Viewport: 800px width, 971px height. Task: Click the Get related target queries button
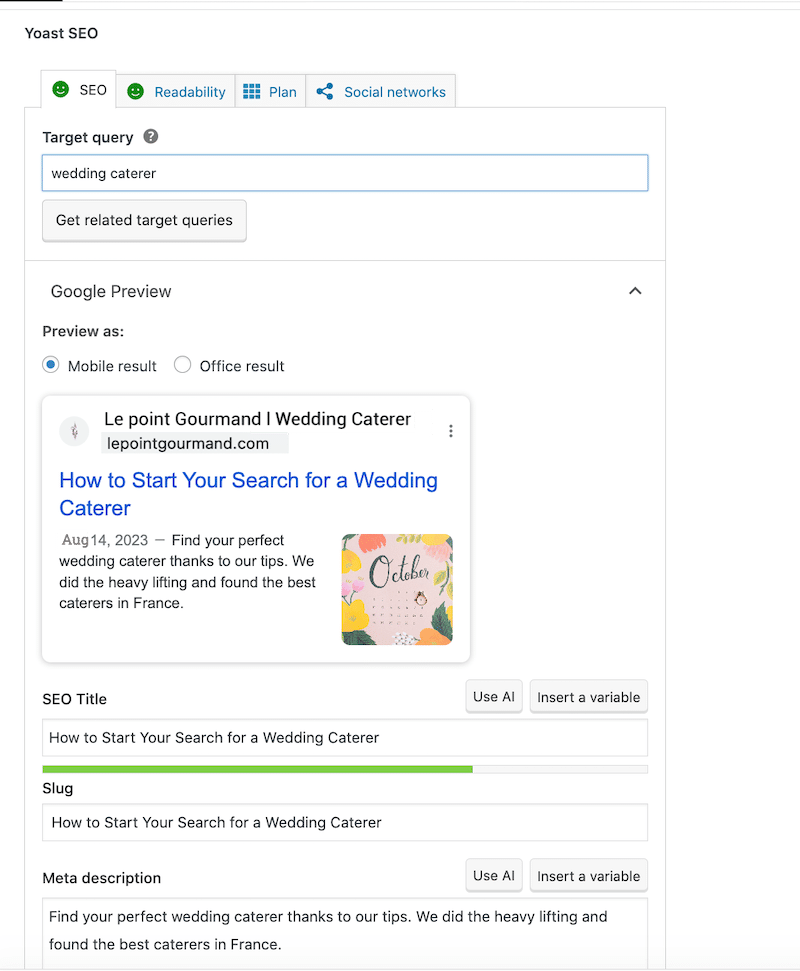144,220
